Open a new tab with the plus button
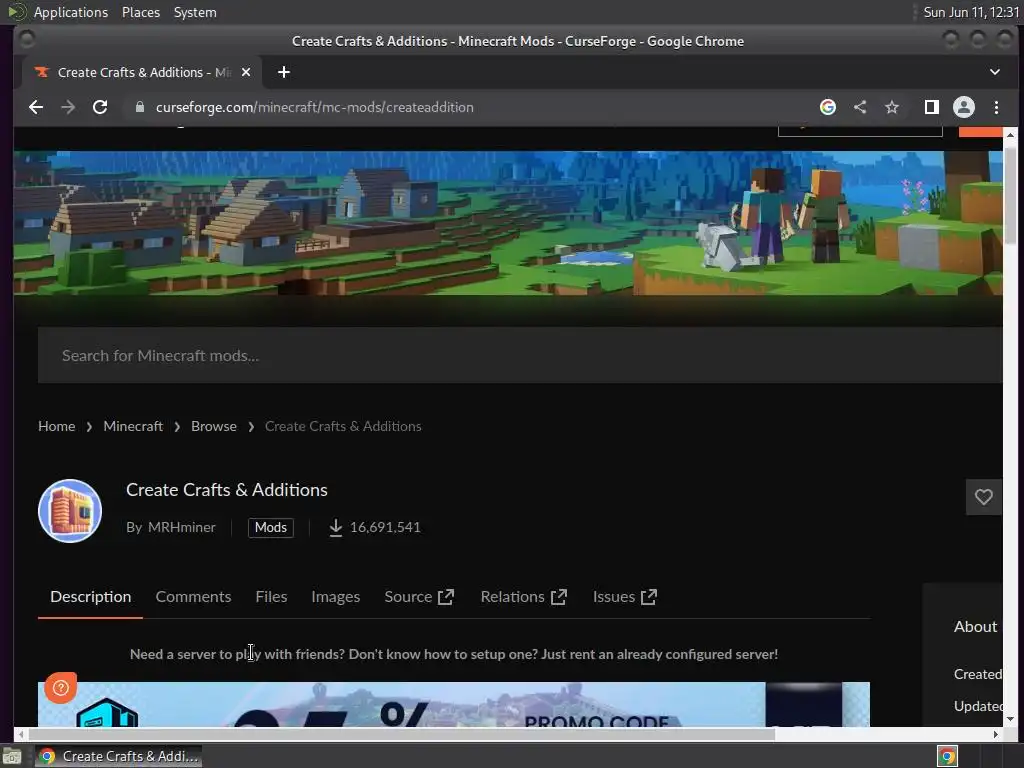 click(283, 72)
